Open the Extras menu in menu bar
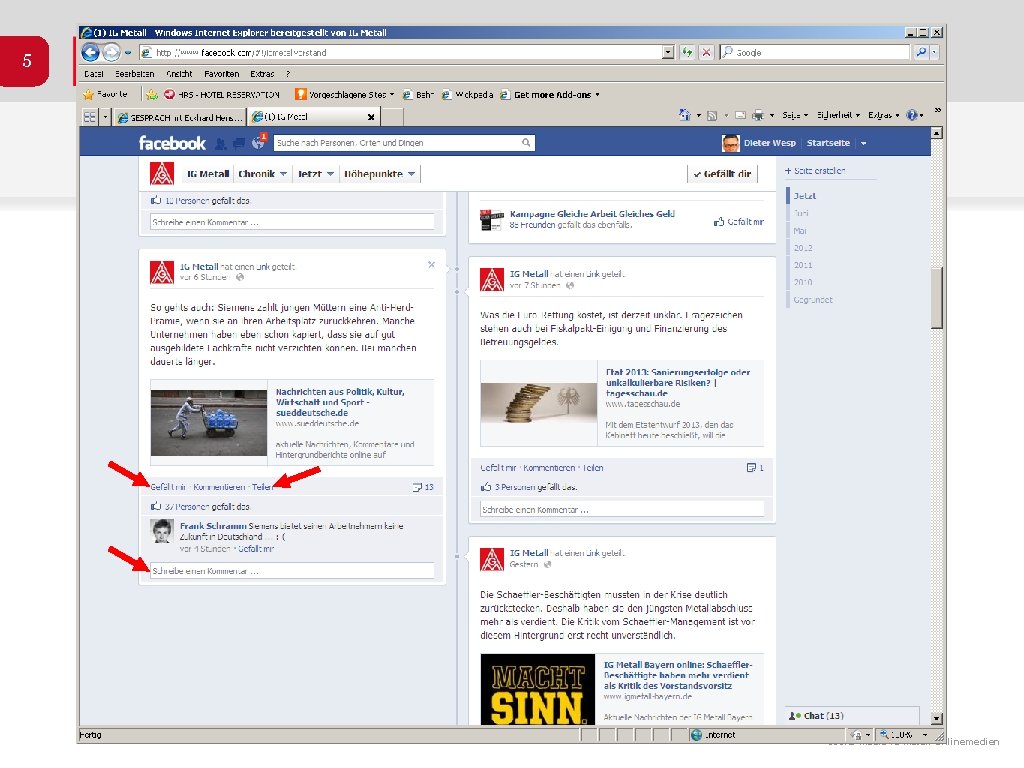Screen dimensions: 1024x768 [x=262, y=74]
